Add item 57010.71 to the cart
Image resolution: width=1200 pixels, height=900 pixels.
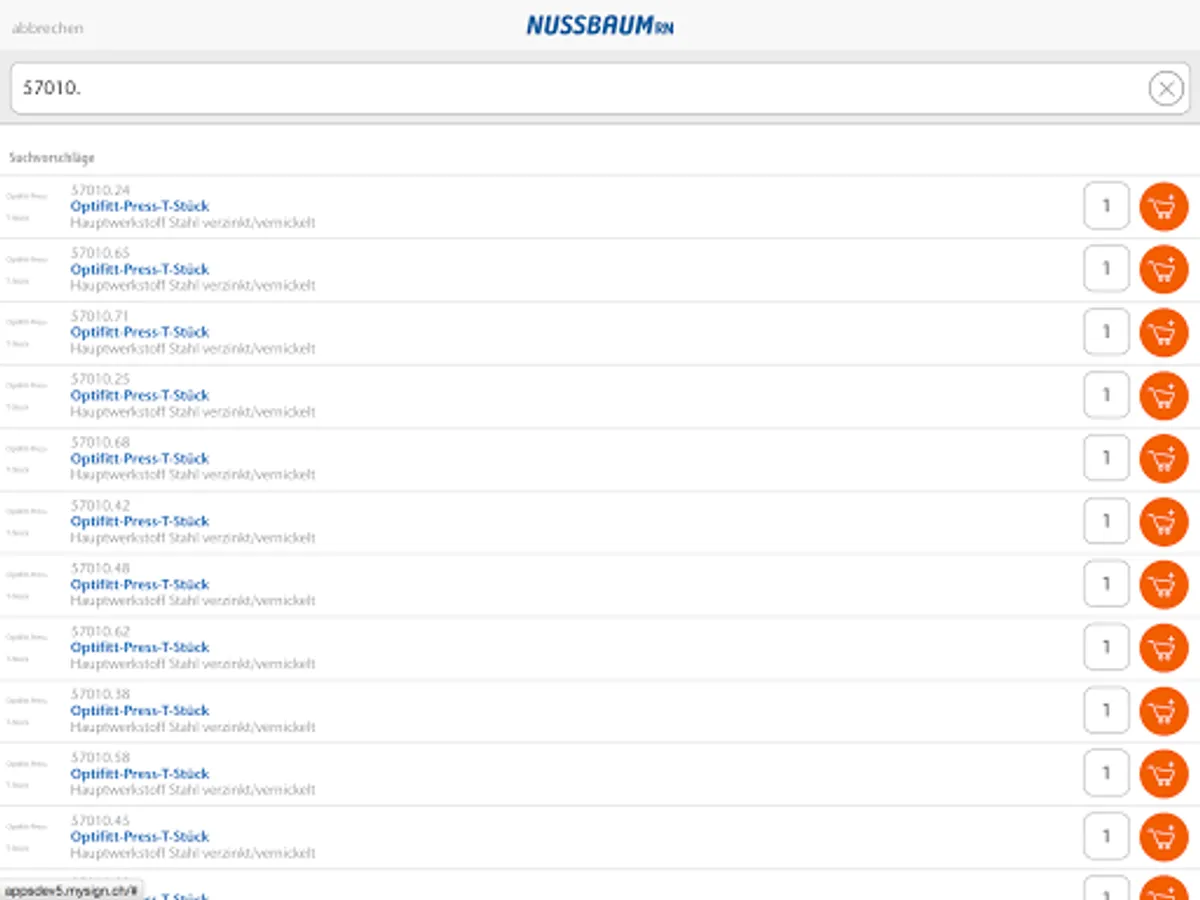pyautogui.click(x=1164, y=333)
